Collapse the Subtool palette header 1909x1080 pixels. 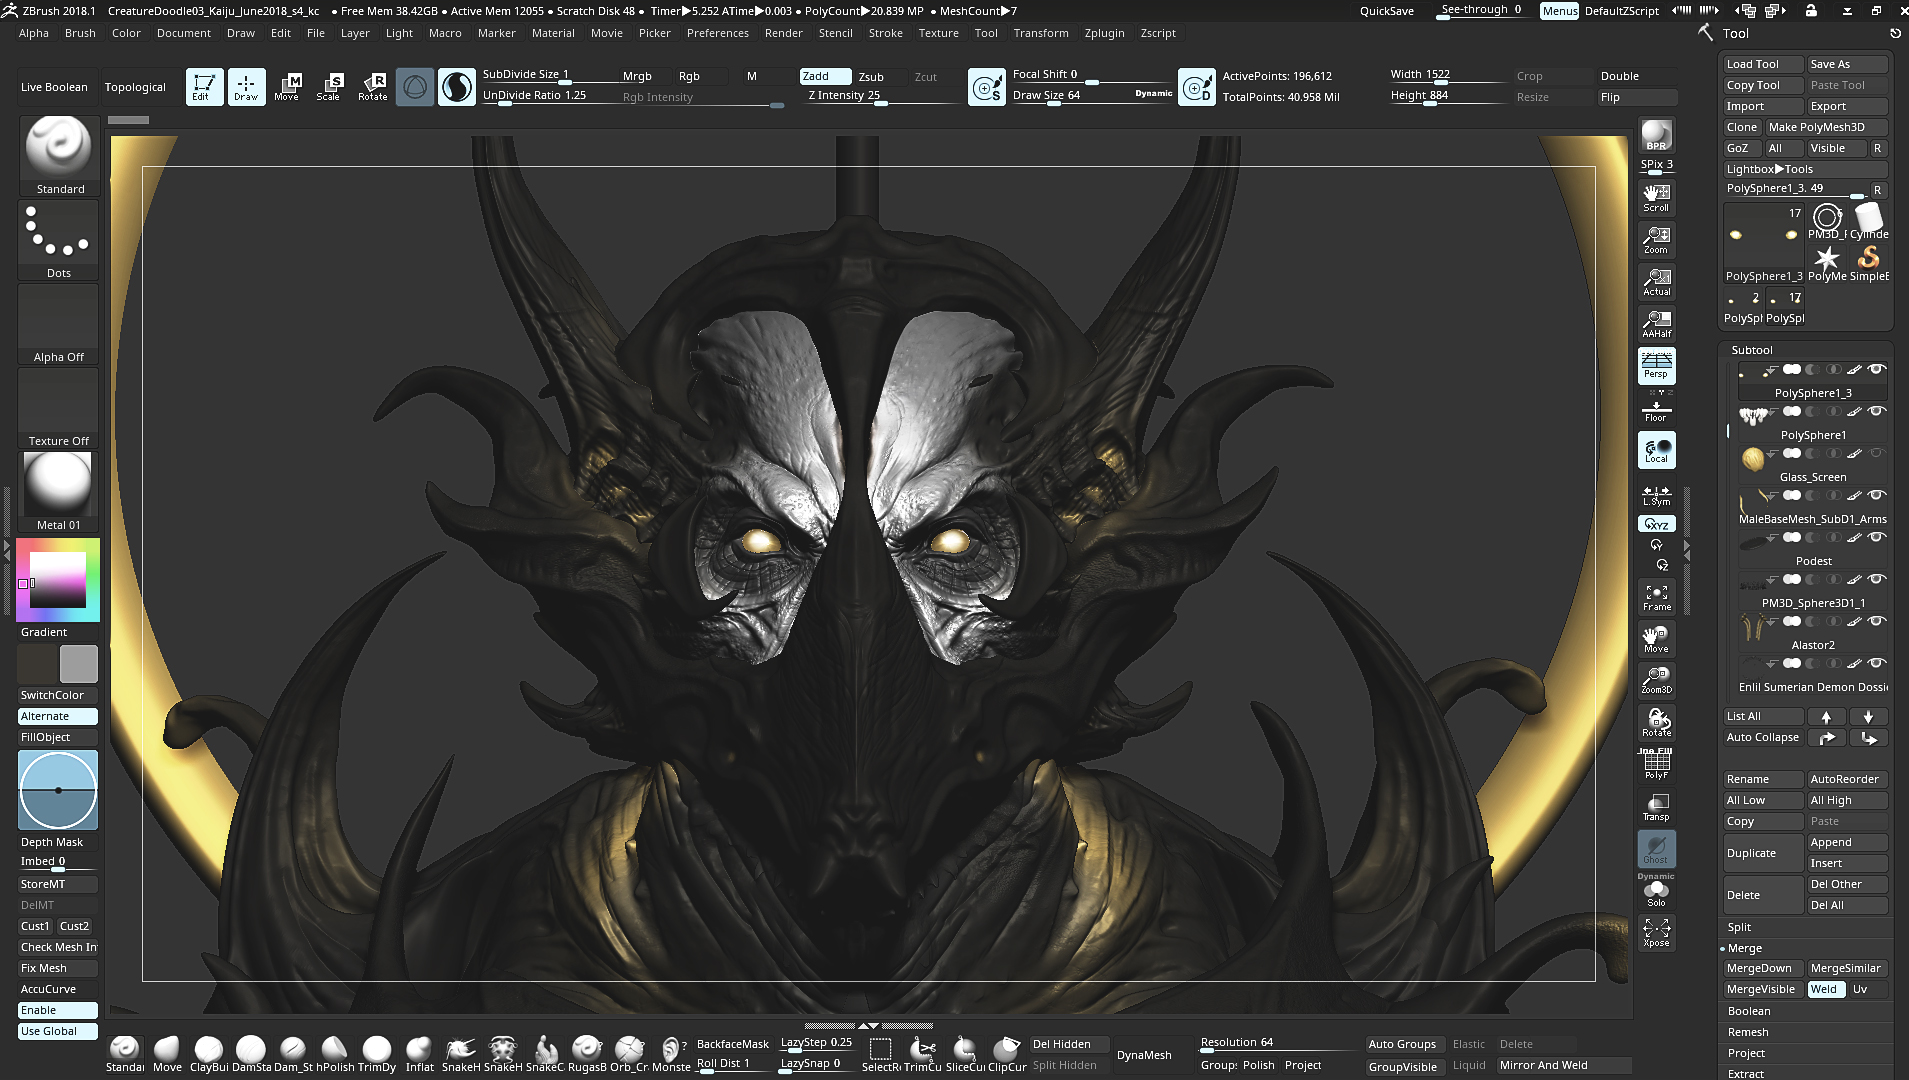pyautogui.click(x=1752, y=350)
